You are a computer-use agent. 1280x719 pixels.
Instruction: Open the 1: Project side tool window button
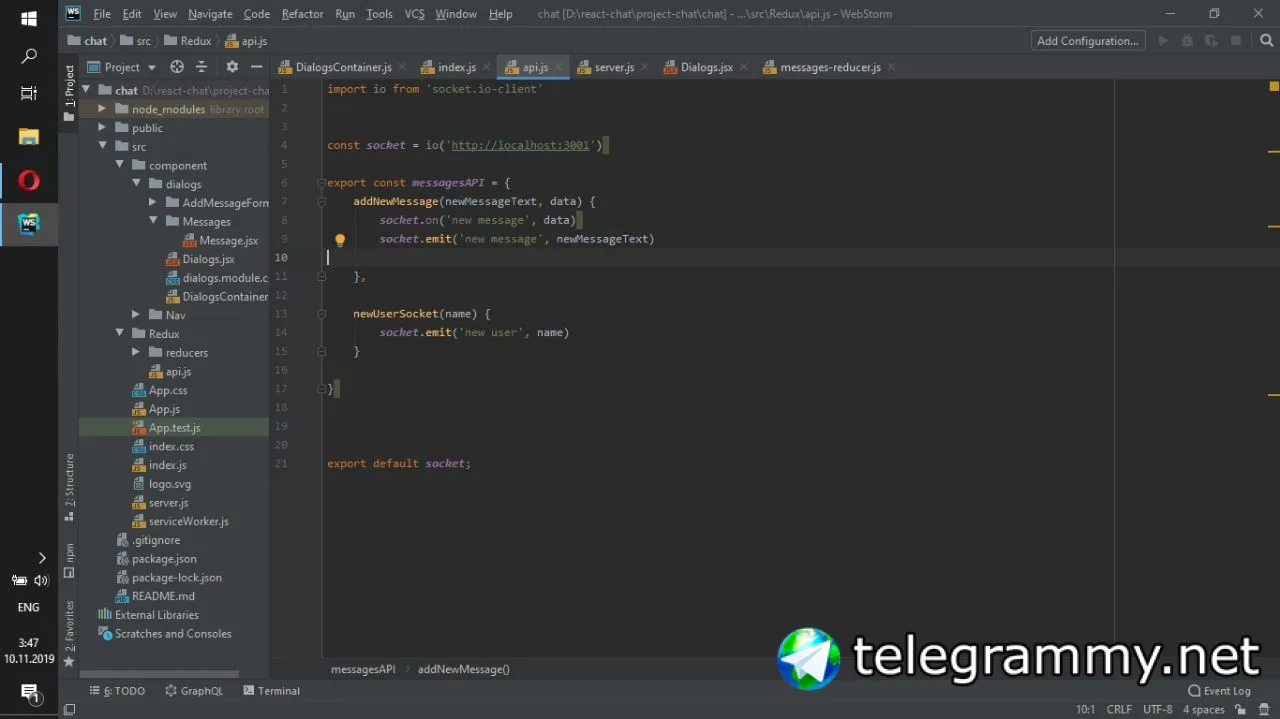pos(69,93)
